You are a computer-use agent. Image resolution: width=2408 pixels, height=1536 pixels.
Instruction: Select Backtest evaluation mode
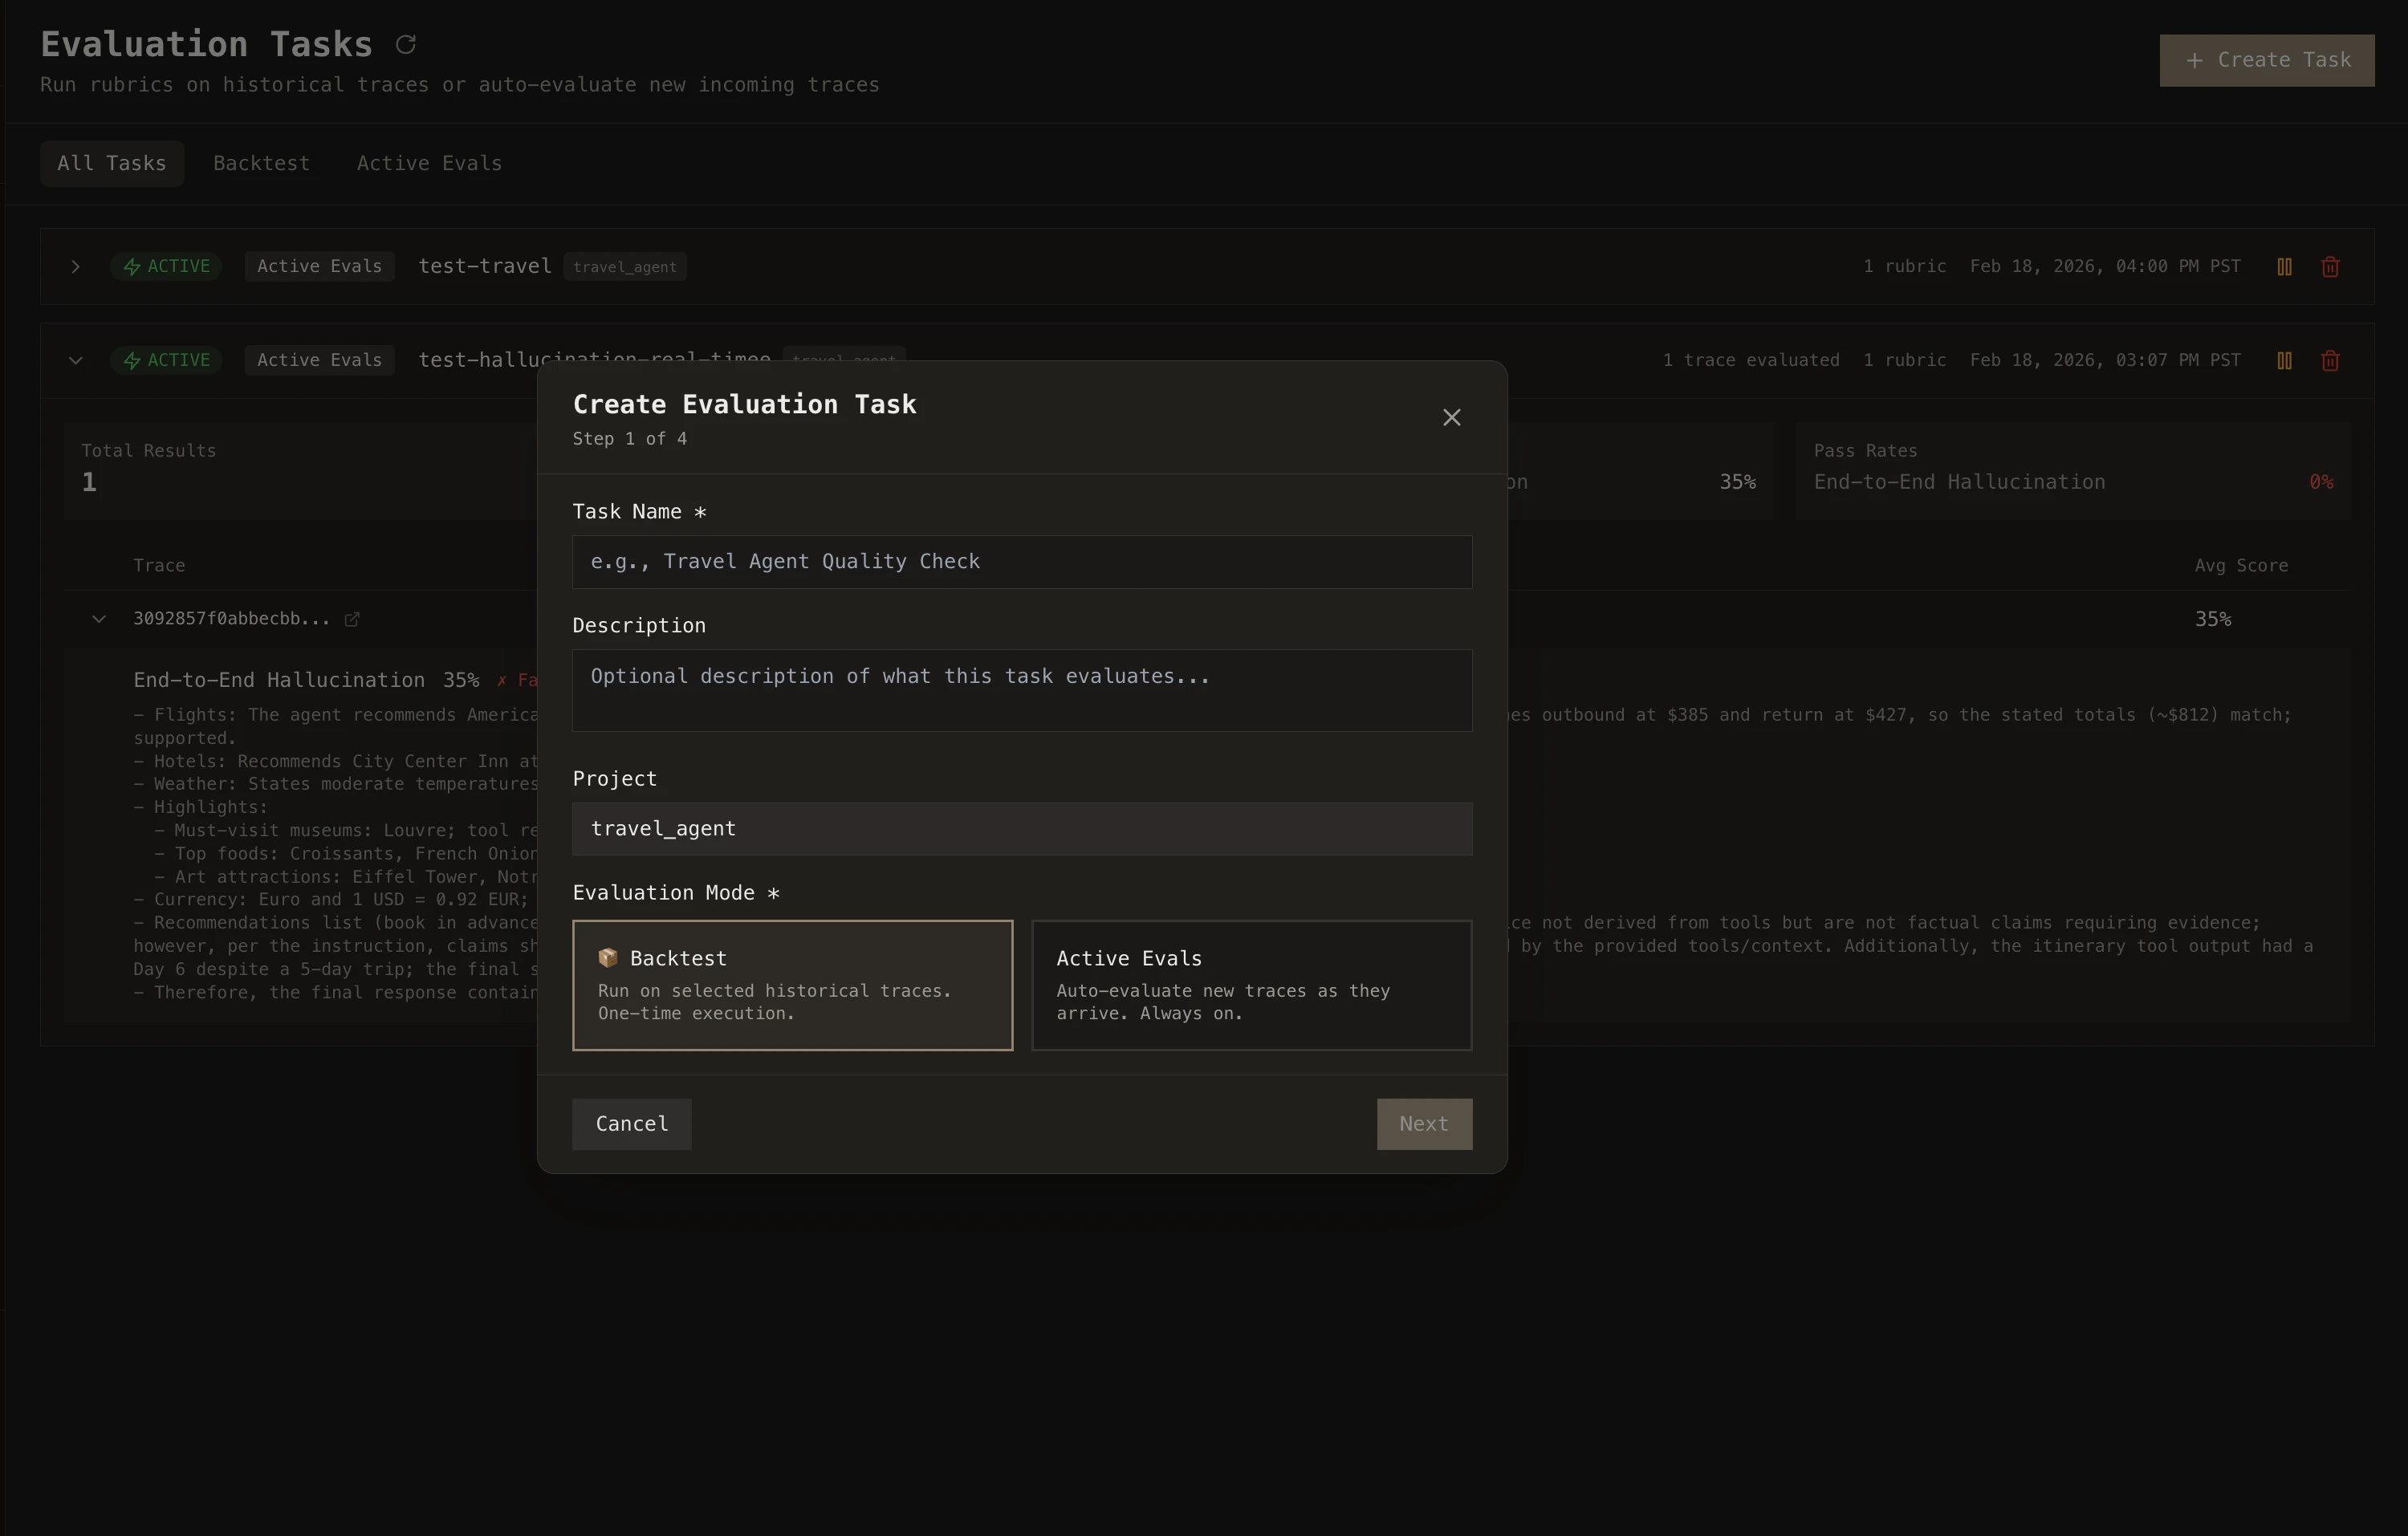pyautogui.click(x=792, y=985)
